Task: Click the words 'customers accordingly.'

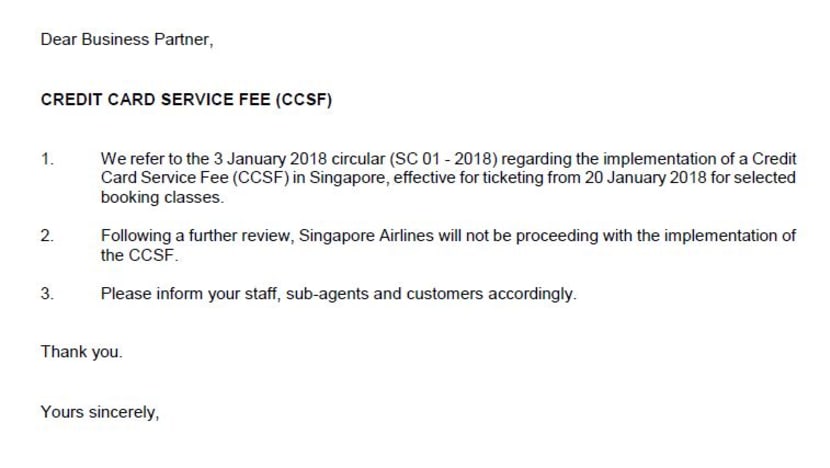Action: point(491,294)
